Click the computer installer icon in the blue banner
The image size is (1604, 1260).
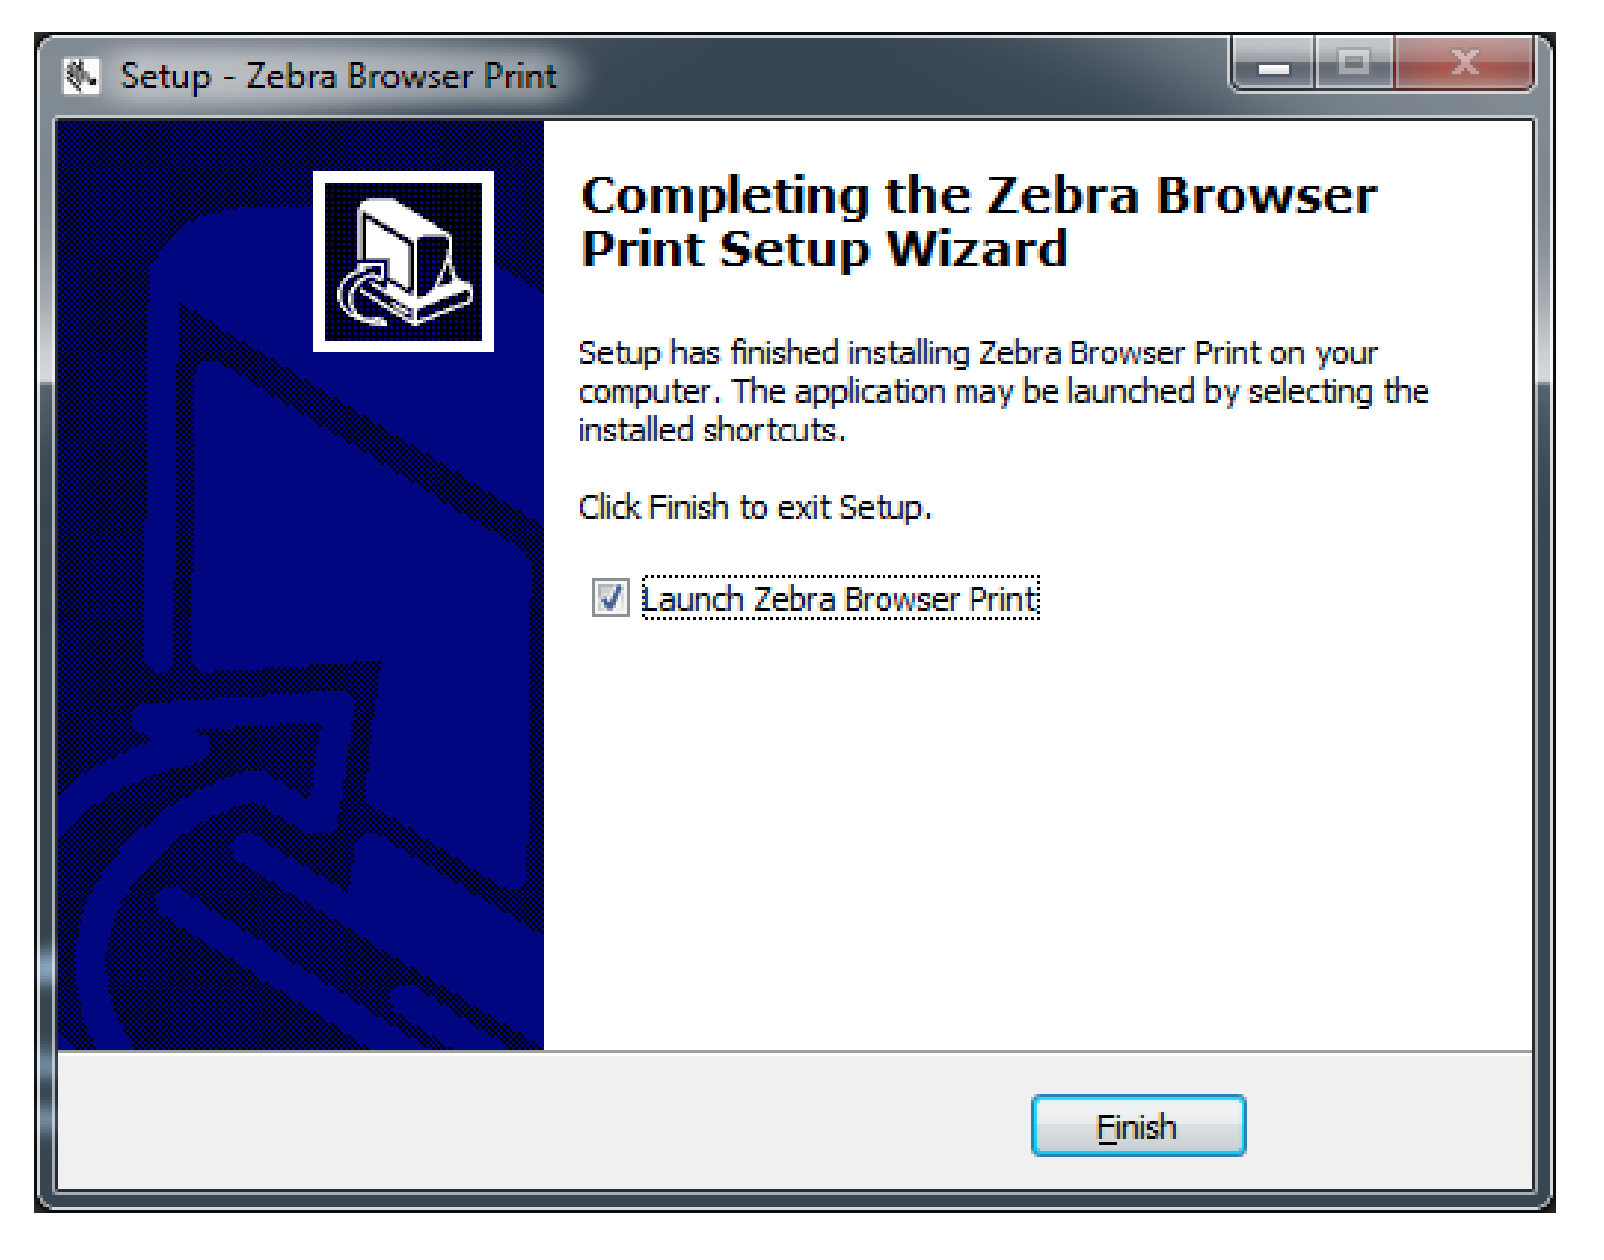[403, 262]
